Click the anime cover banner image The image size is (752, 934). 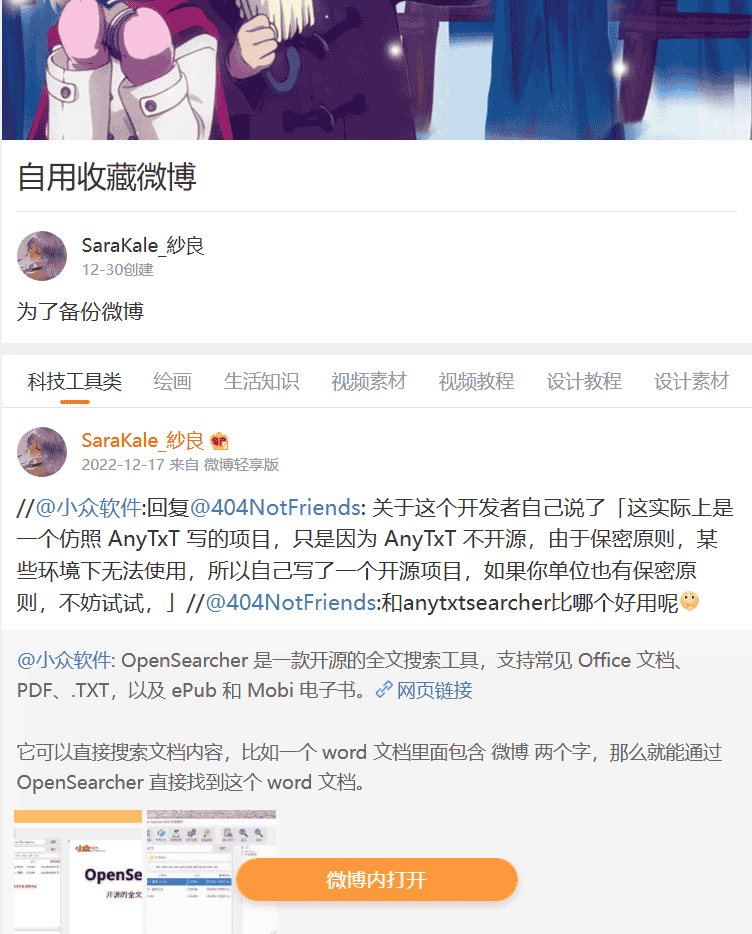coord(377,70)
